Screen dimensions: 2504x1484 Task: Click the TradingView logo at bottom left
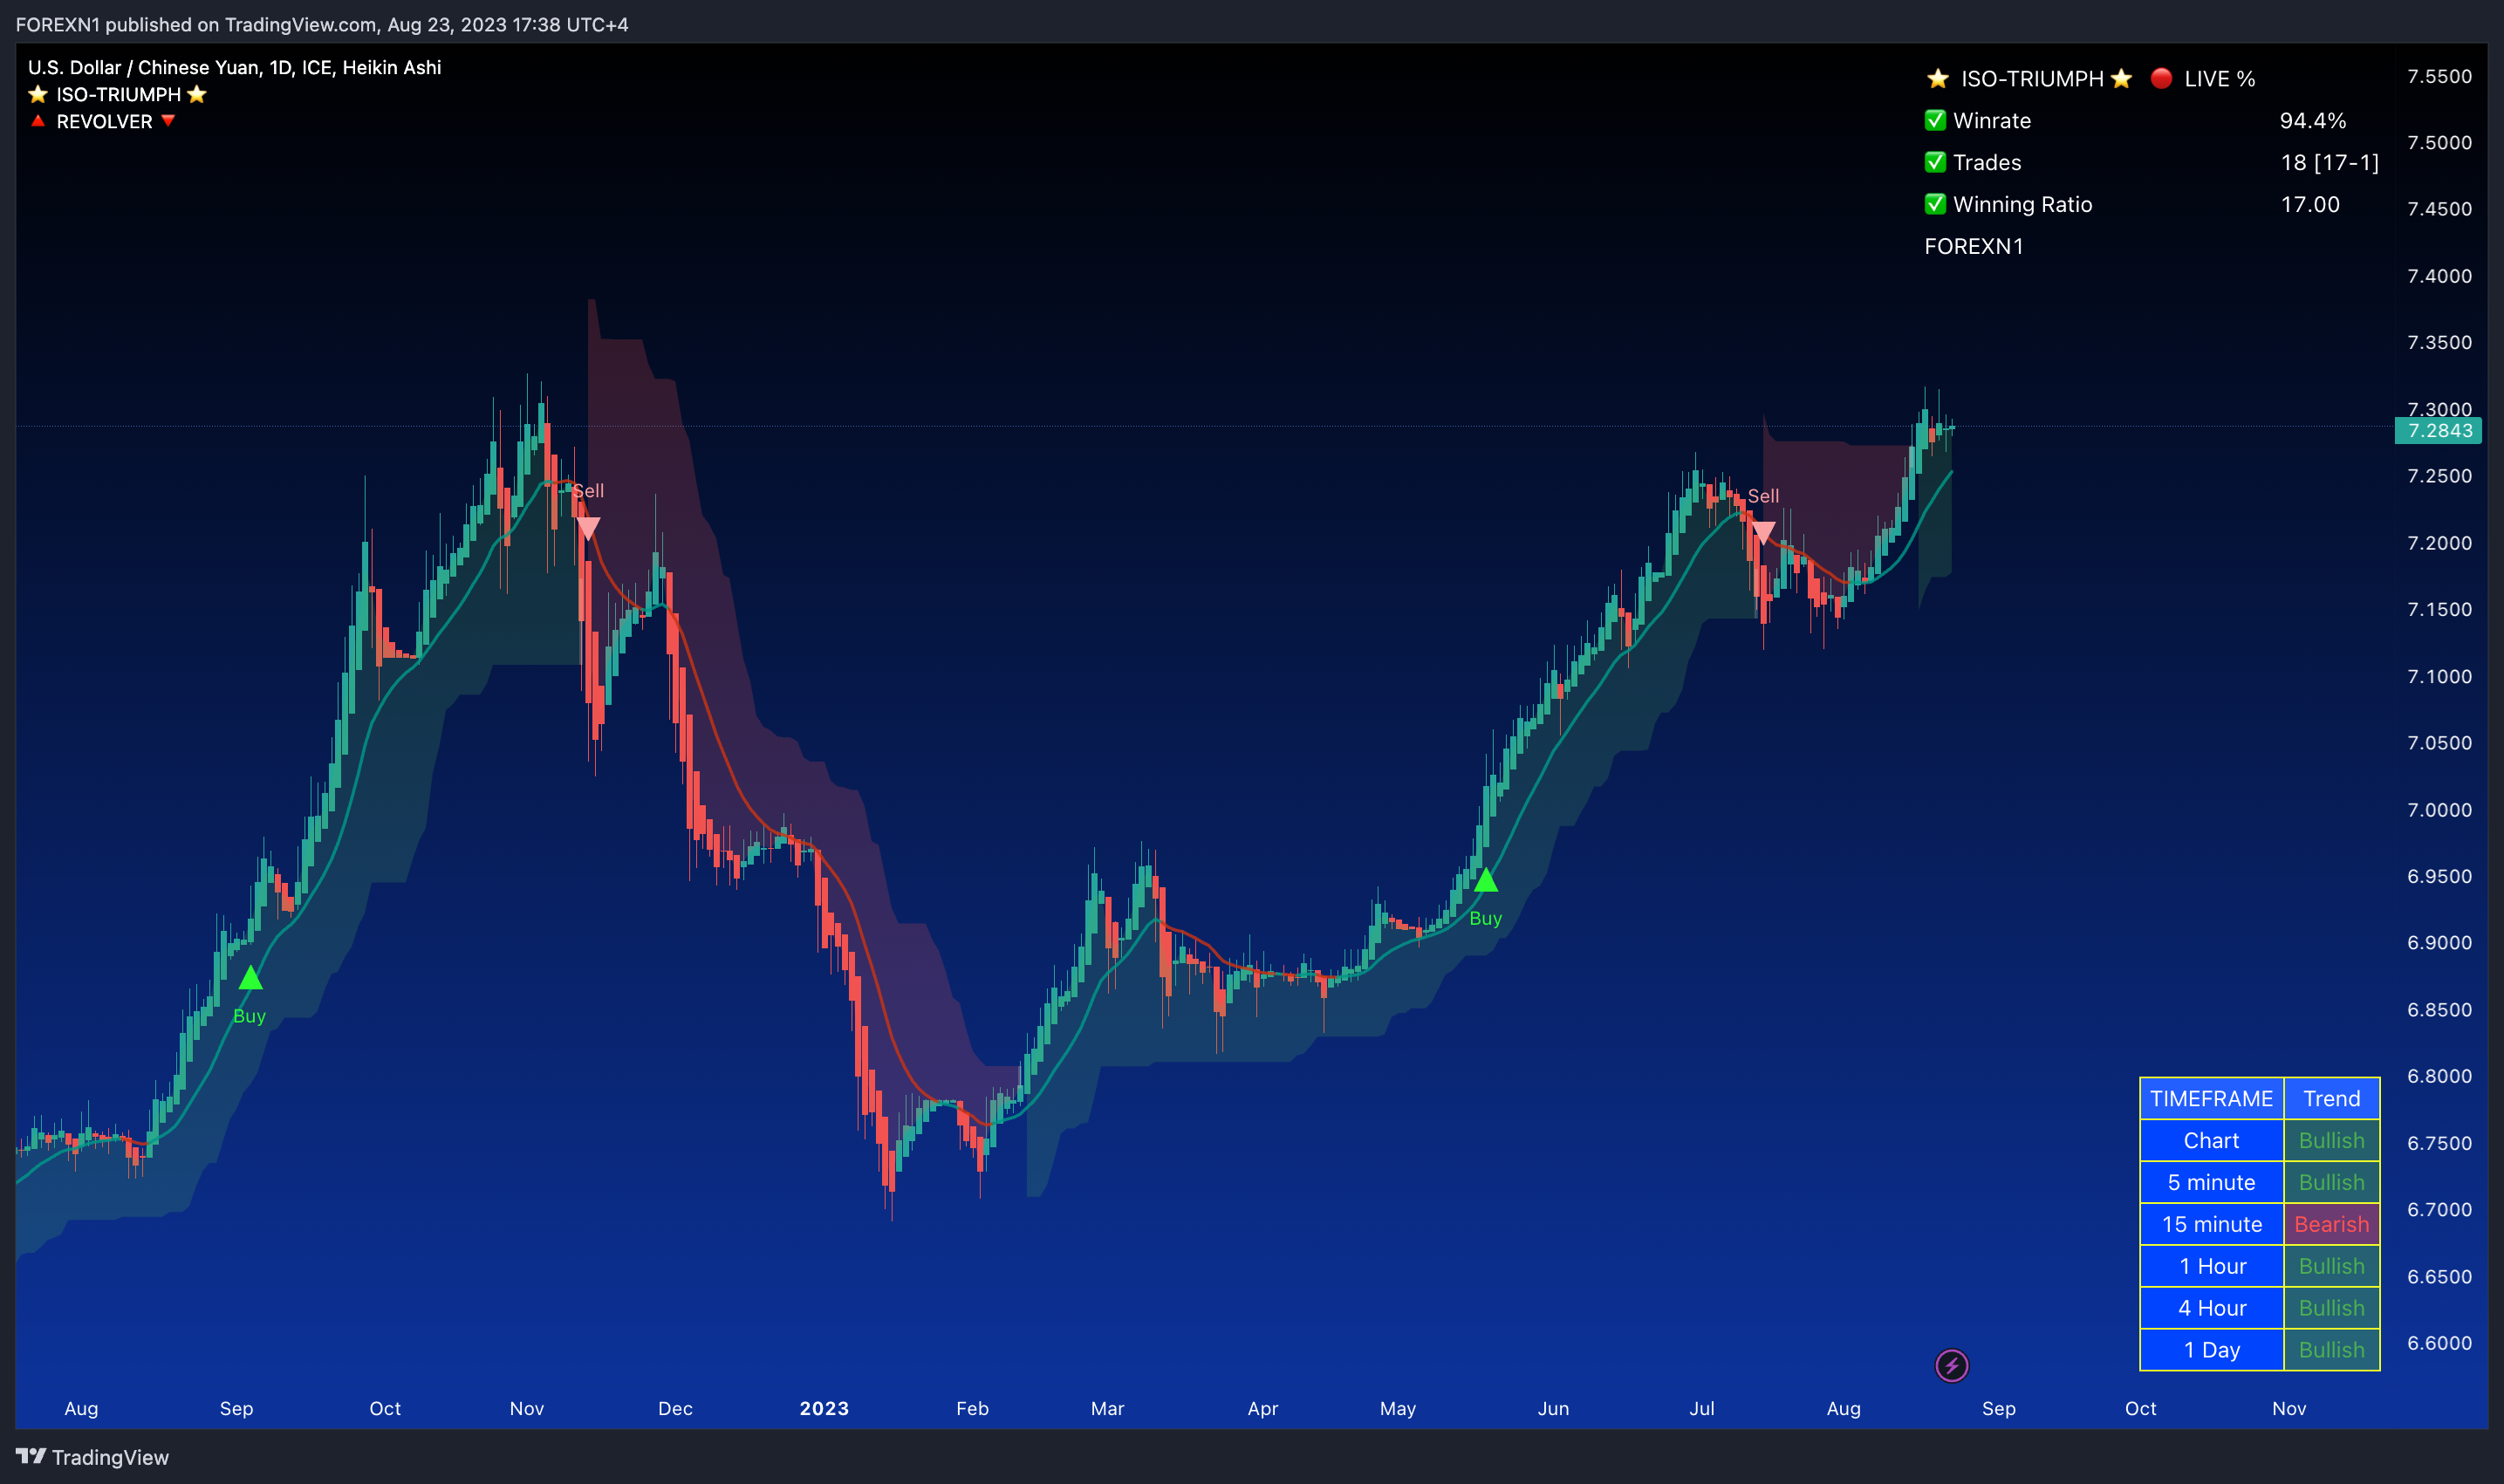pos(92,1457)
